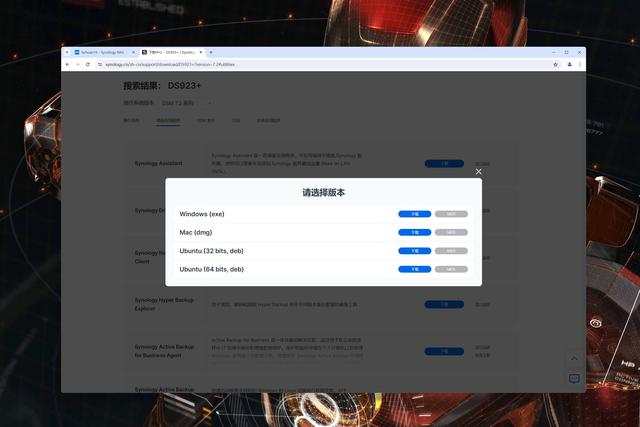Open the chat support icon
The image size is (640, 427).
coord(574,379)
